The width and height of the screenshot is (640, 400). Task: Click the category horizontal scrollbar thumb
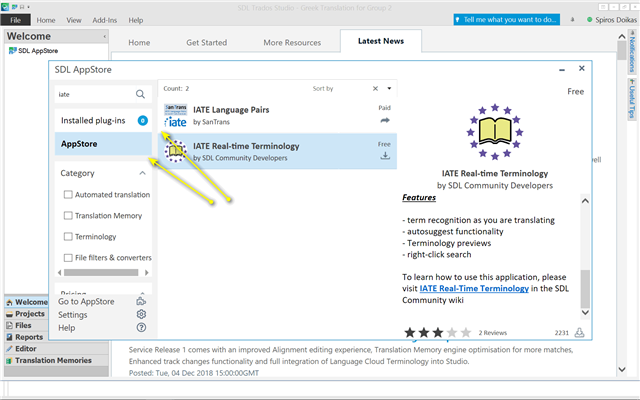click(x=101, y=272)
